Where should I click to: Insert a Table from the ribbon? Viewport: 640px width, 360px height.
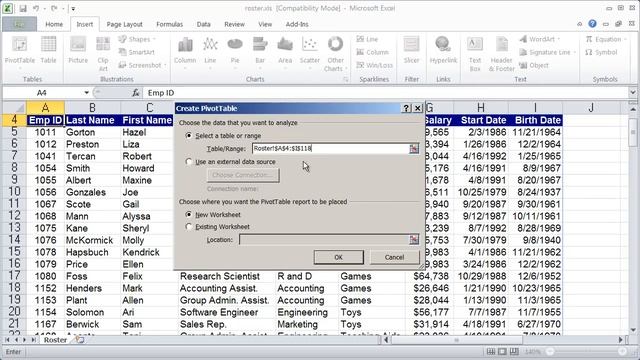pyautogui.click(x=48, y=51)
